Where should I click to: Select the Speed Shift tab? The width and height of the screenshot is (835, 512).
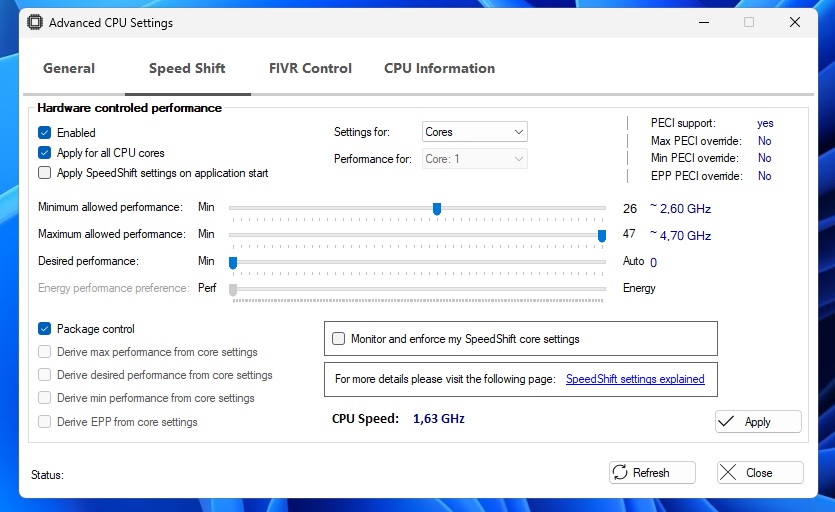coord(187,68)
